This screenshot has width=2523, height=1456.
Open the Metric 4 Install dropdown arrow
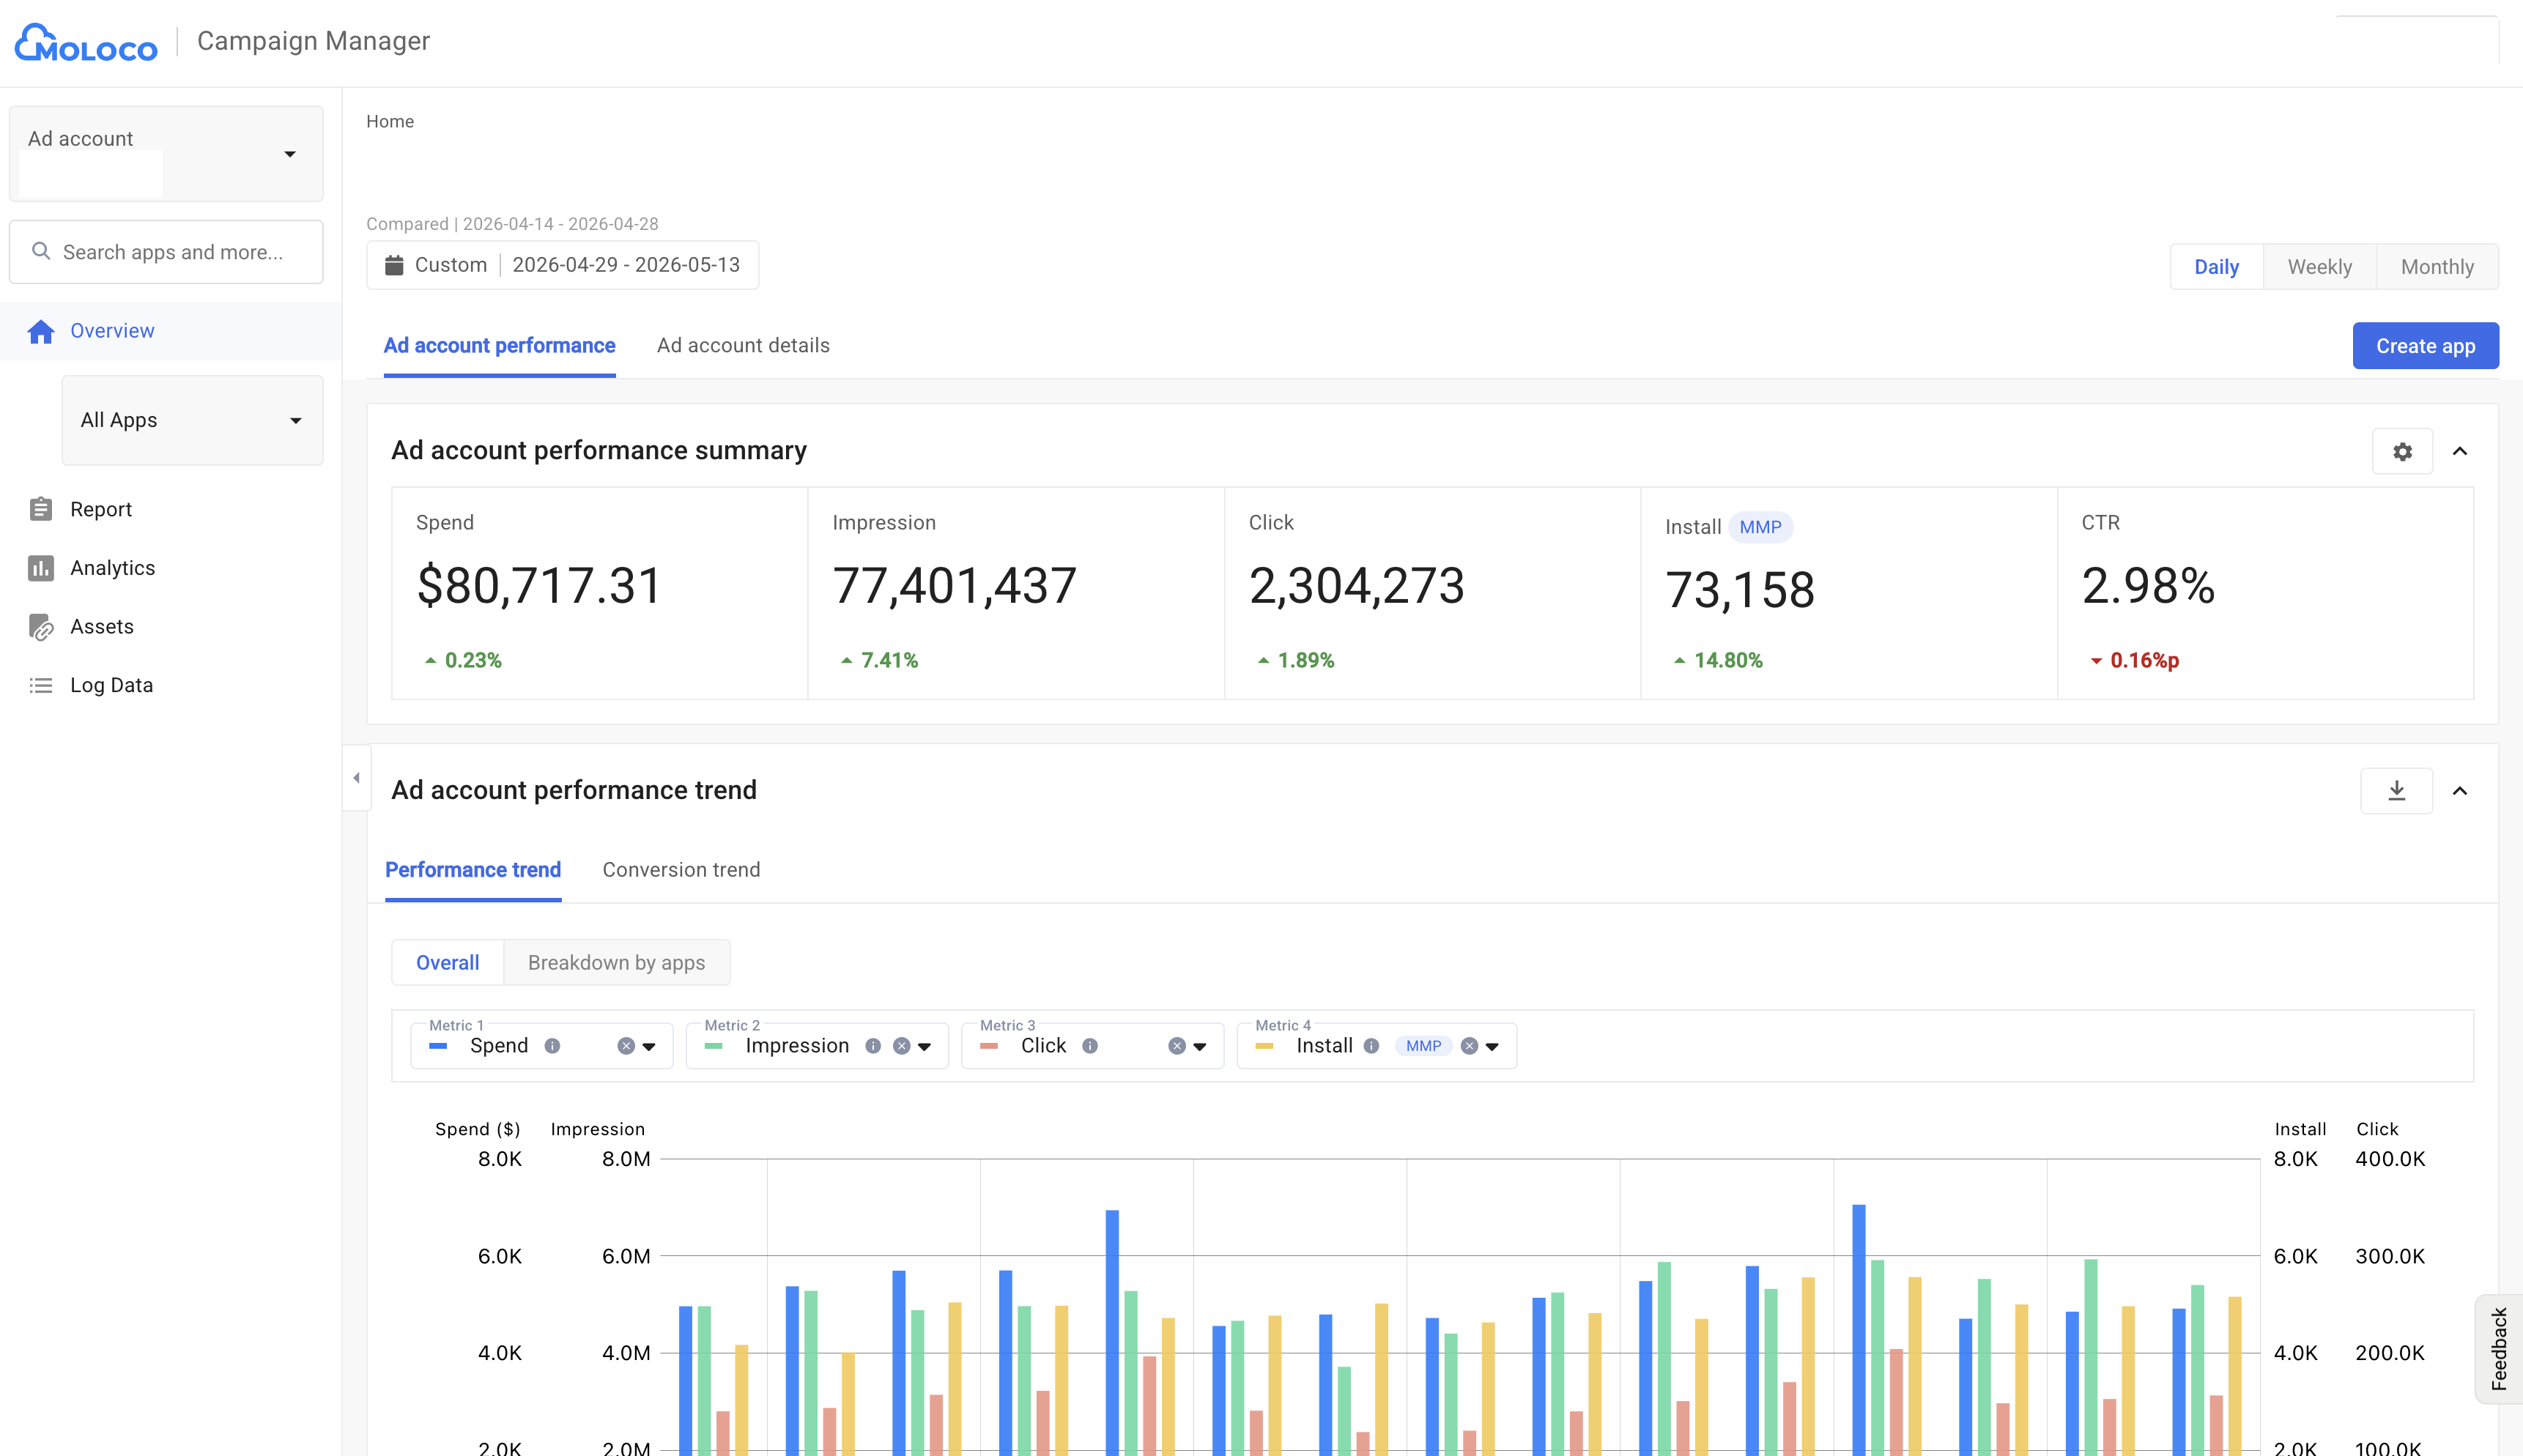1492,1047
